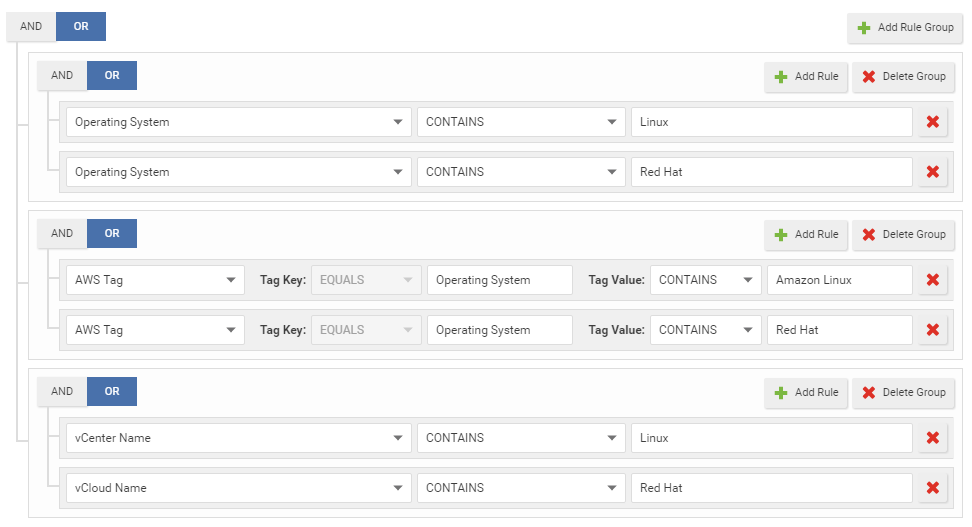Screen dimensions: 972x527
Task: Set the last group operator to AND
Action: [62, 392]
